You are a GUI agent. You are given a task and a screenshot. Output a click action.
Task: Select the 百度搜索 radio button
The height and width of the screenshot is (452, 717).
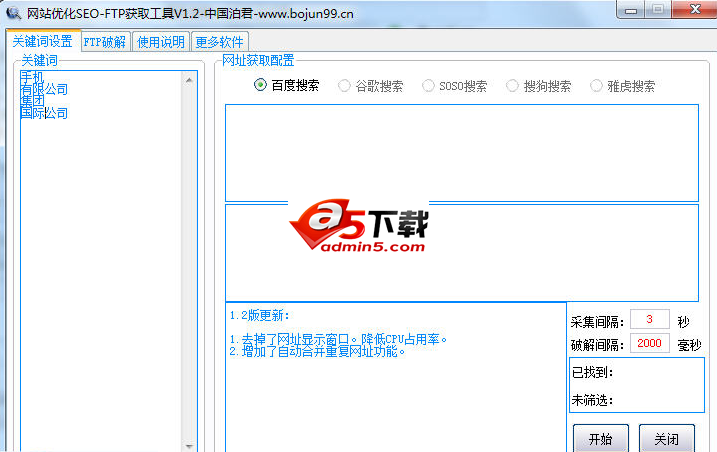tap(286, 85)
